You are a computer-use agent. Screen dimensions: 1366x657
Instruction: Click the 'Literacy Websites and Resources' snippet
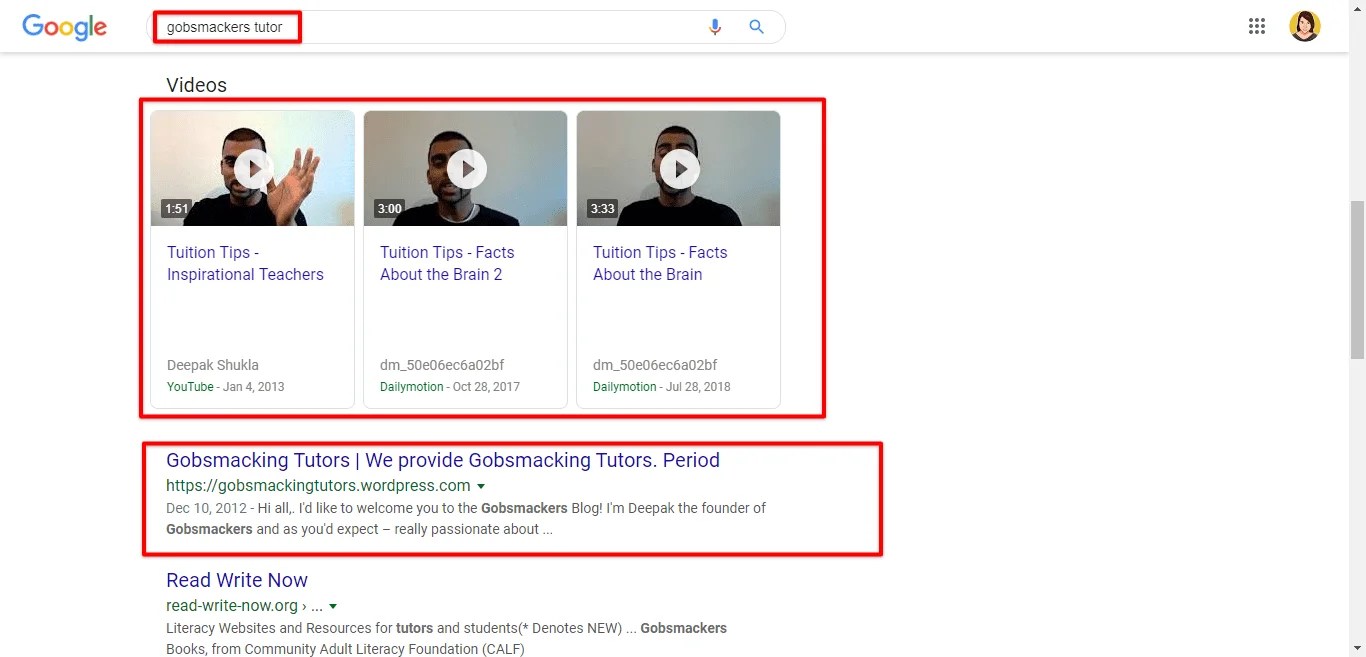446,639
